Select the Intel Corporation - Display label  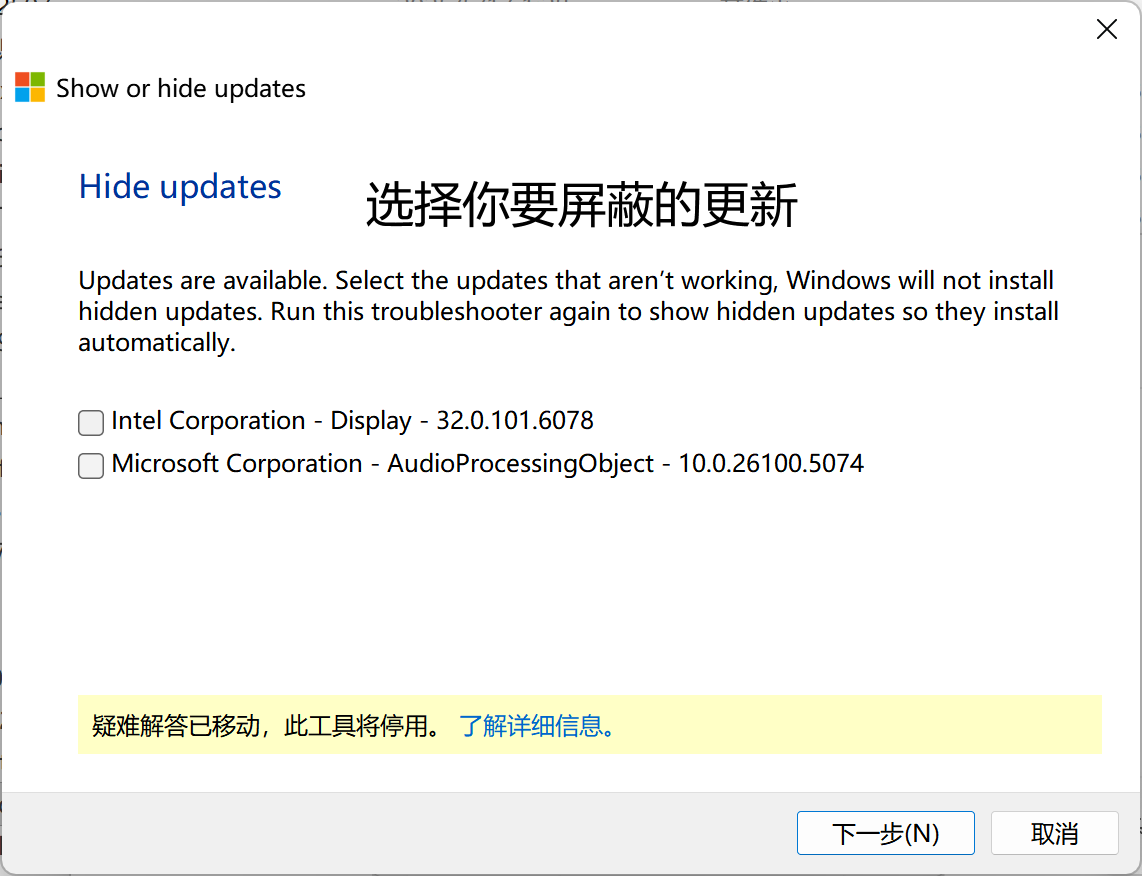pyautogui.click(x=352, y=421)
